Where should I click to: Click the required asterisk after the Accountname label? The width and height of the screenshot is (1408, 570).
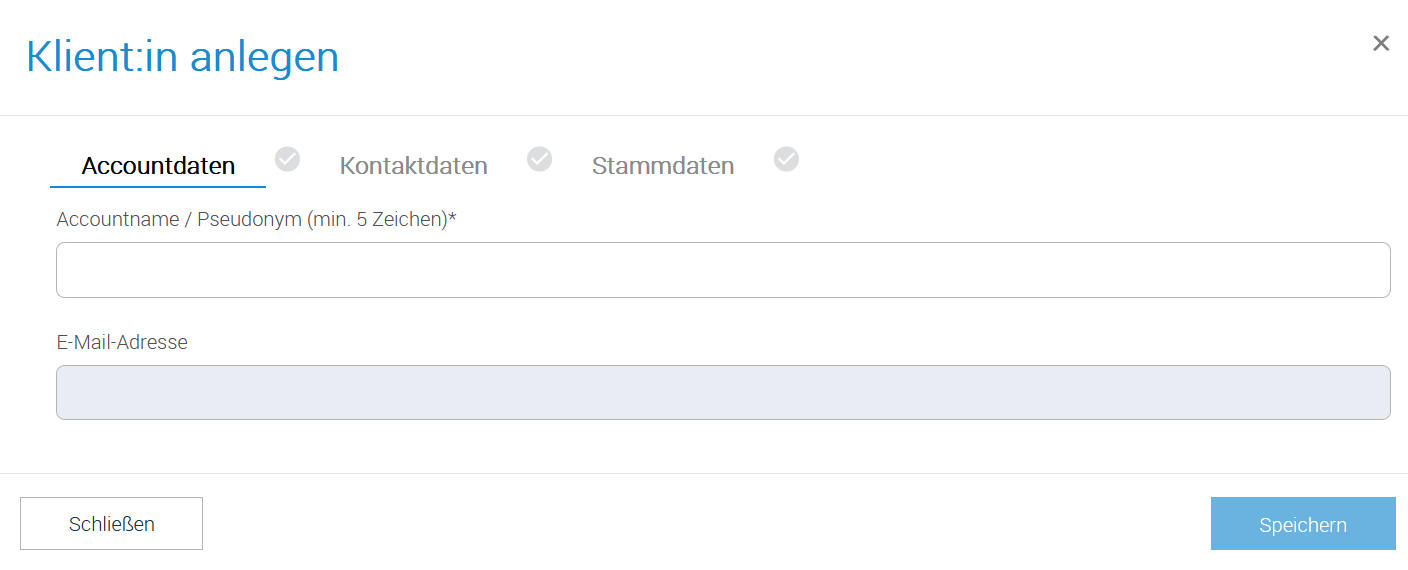coord(452,217)
